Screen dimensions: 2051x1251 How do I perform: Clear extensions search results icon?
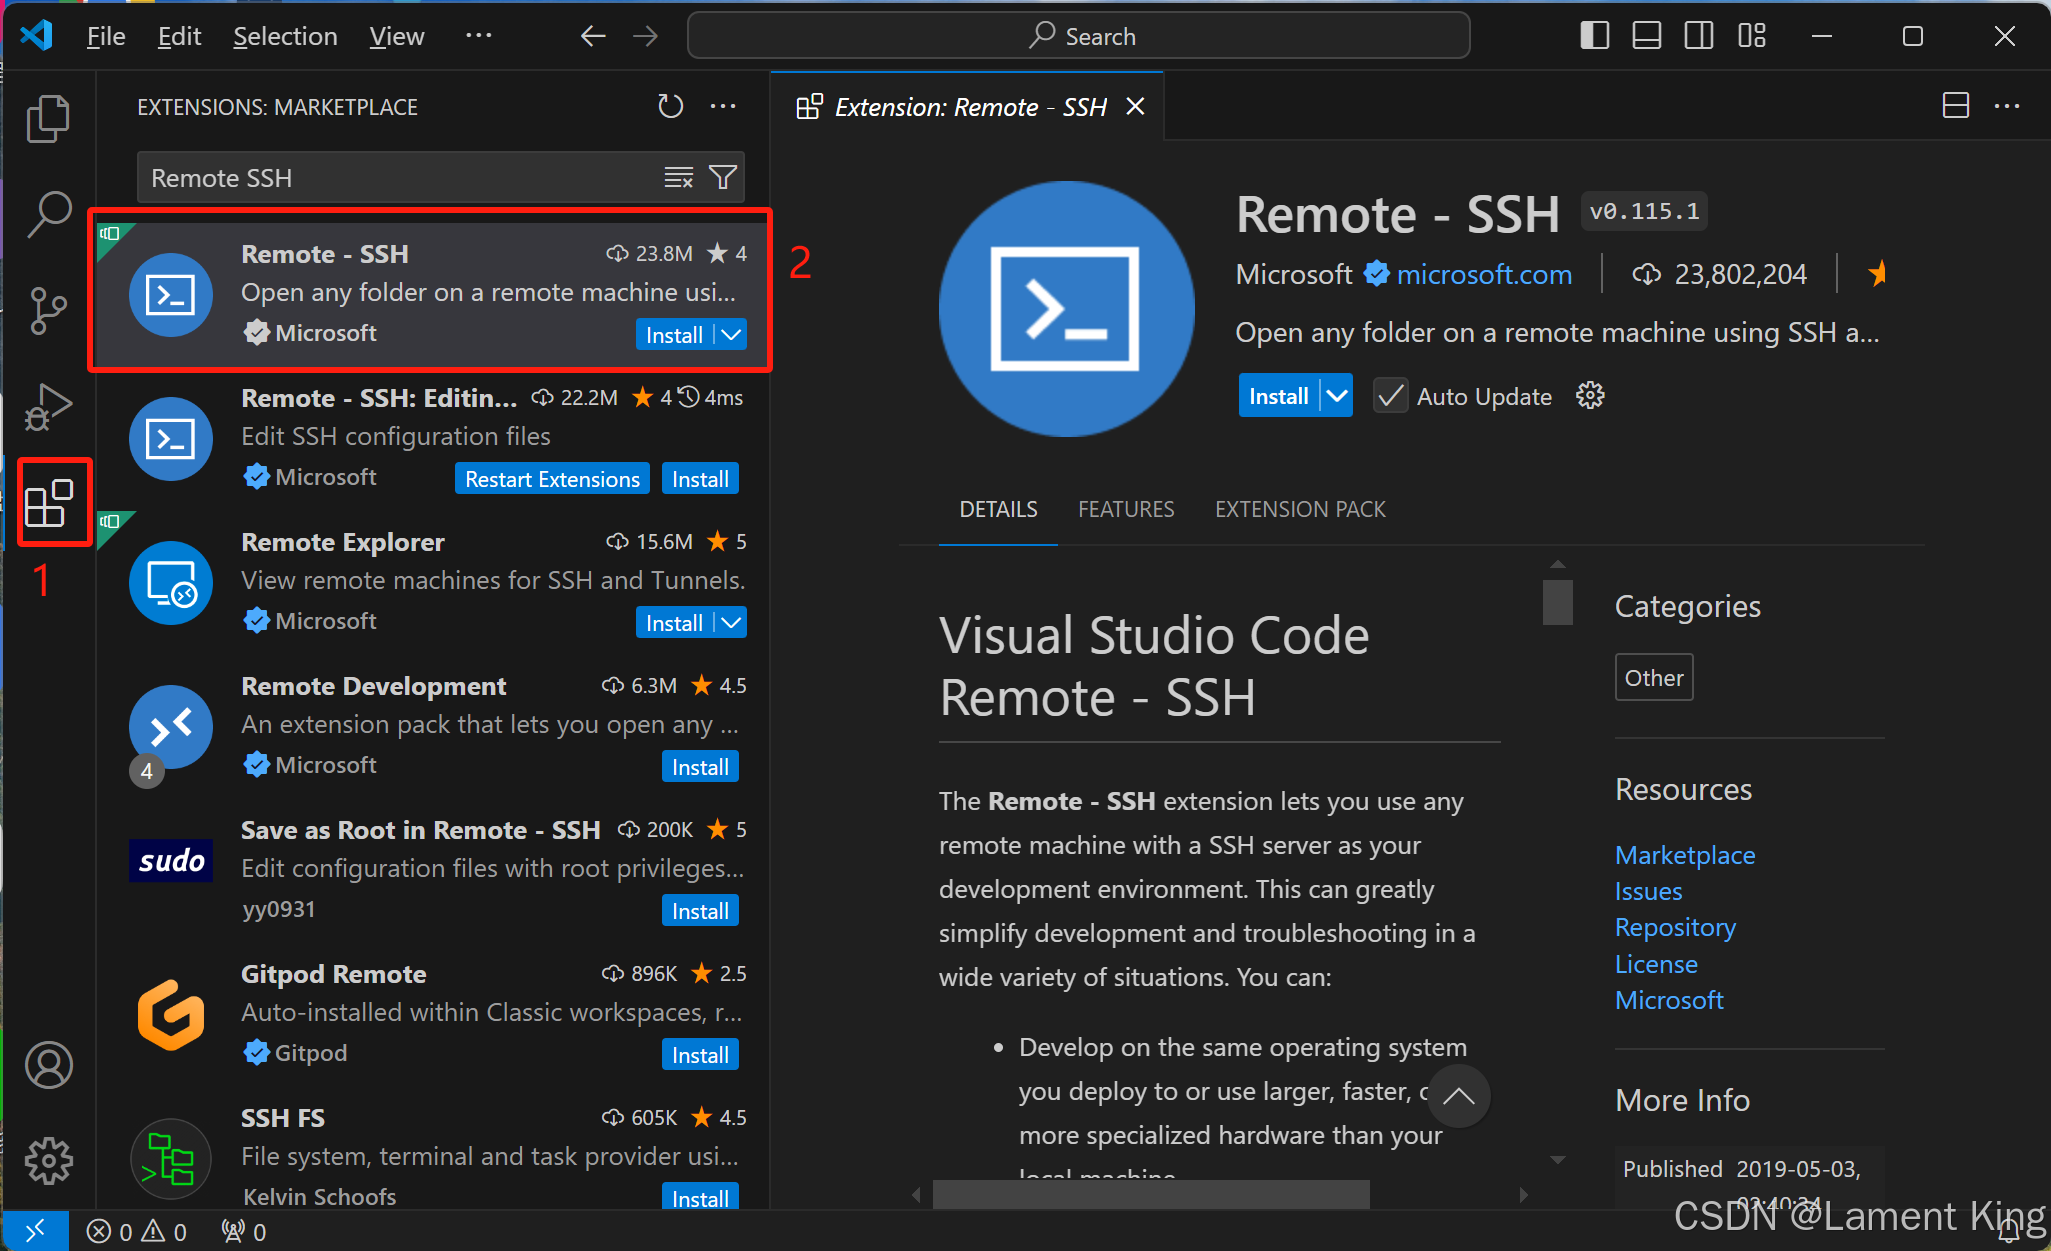678,178
